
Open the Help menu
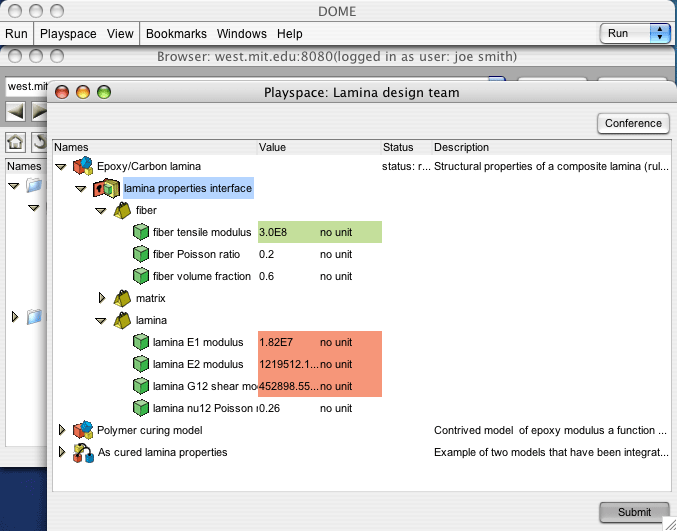coord(290,34)
